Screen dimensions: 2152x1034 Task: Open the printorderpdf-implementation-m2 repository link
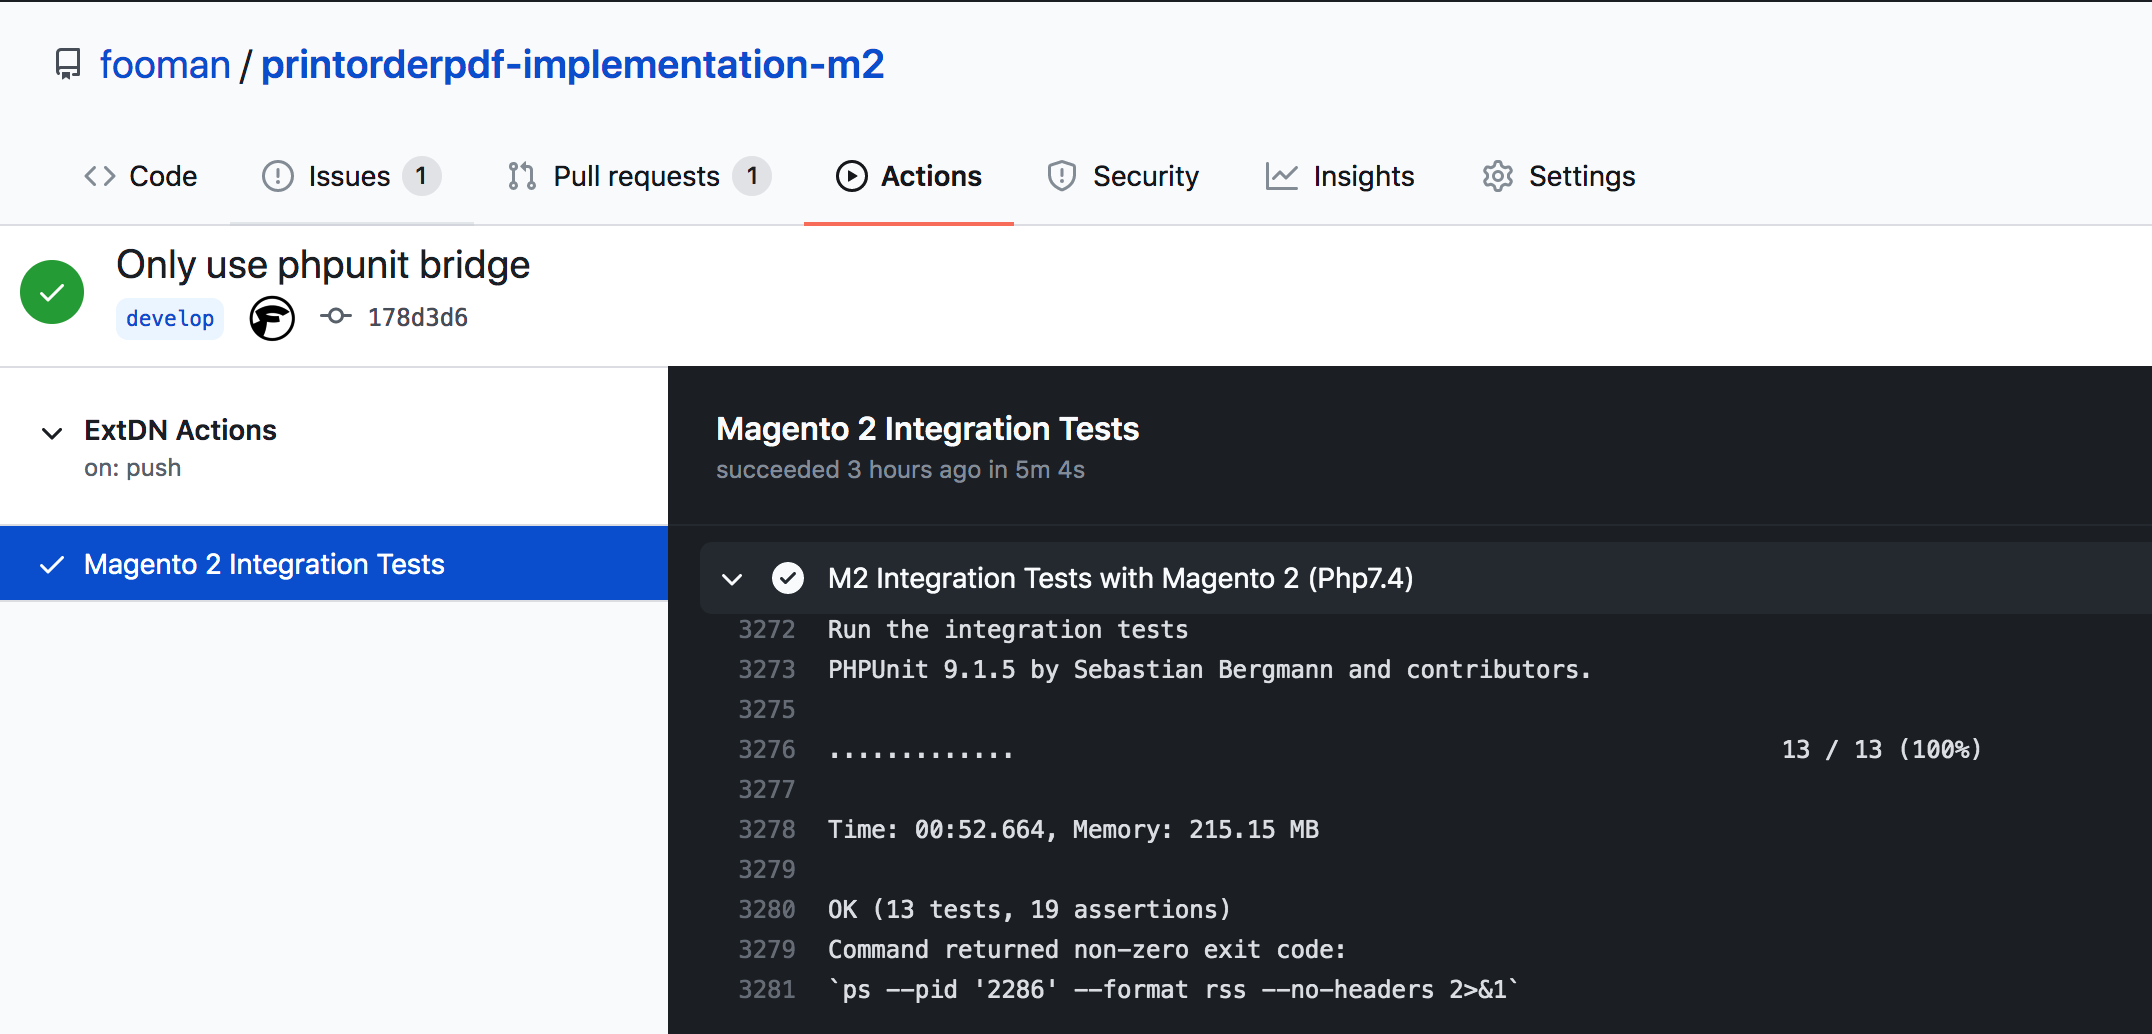tap(572, 63)
